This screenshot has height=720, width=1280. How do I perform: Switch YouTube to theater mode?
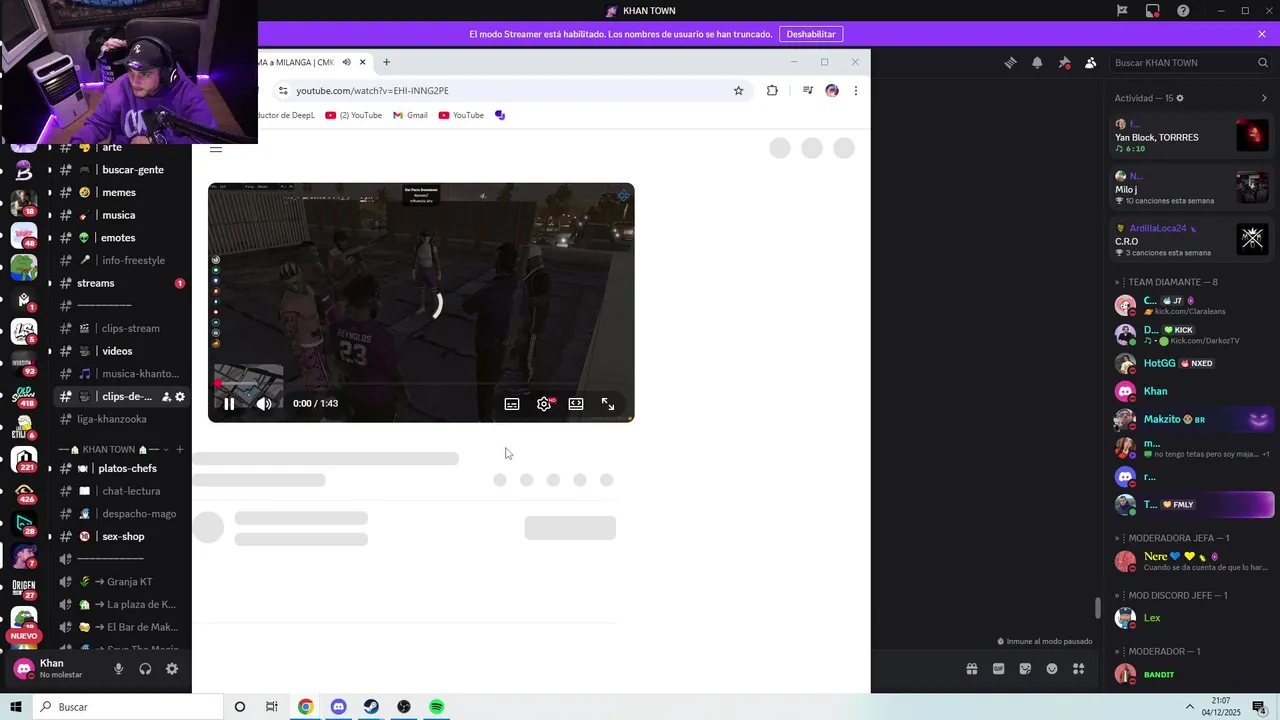click(x=576, y=404)
